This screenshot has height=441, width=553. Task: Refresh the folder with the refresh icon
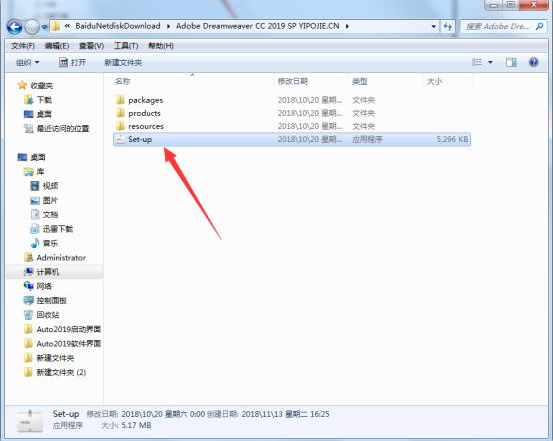448,26
